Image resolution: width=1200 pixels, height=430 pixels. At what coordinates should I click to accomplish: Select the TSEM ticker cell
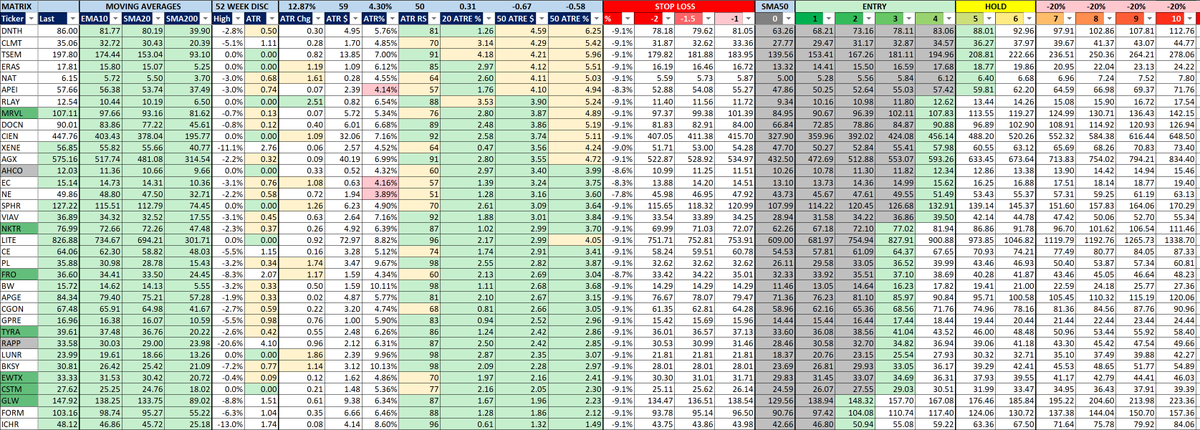coord(20,56)
